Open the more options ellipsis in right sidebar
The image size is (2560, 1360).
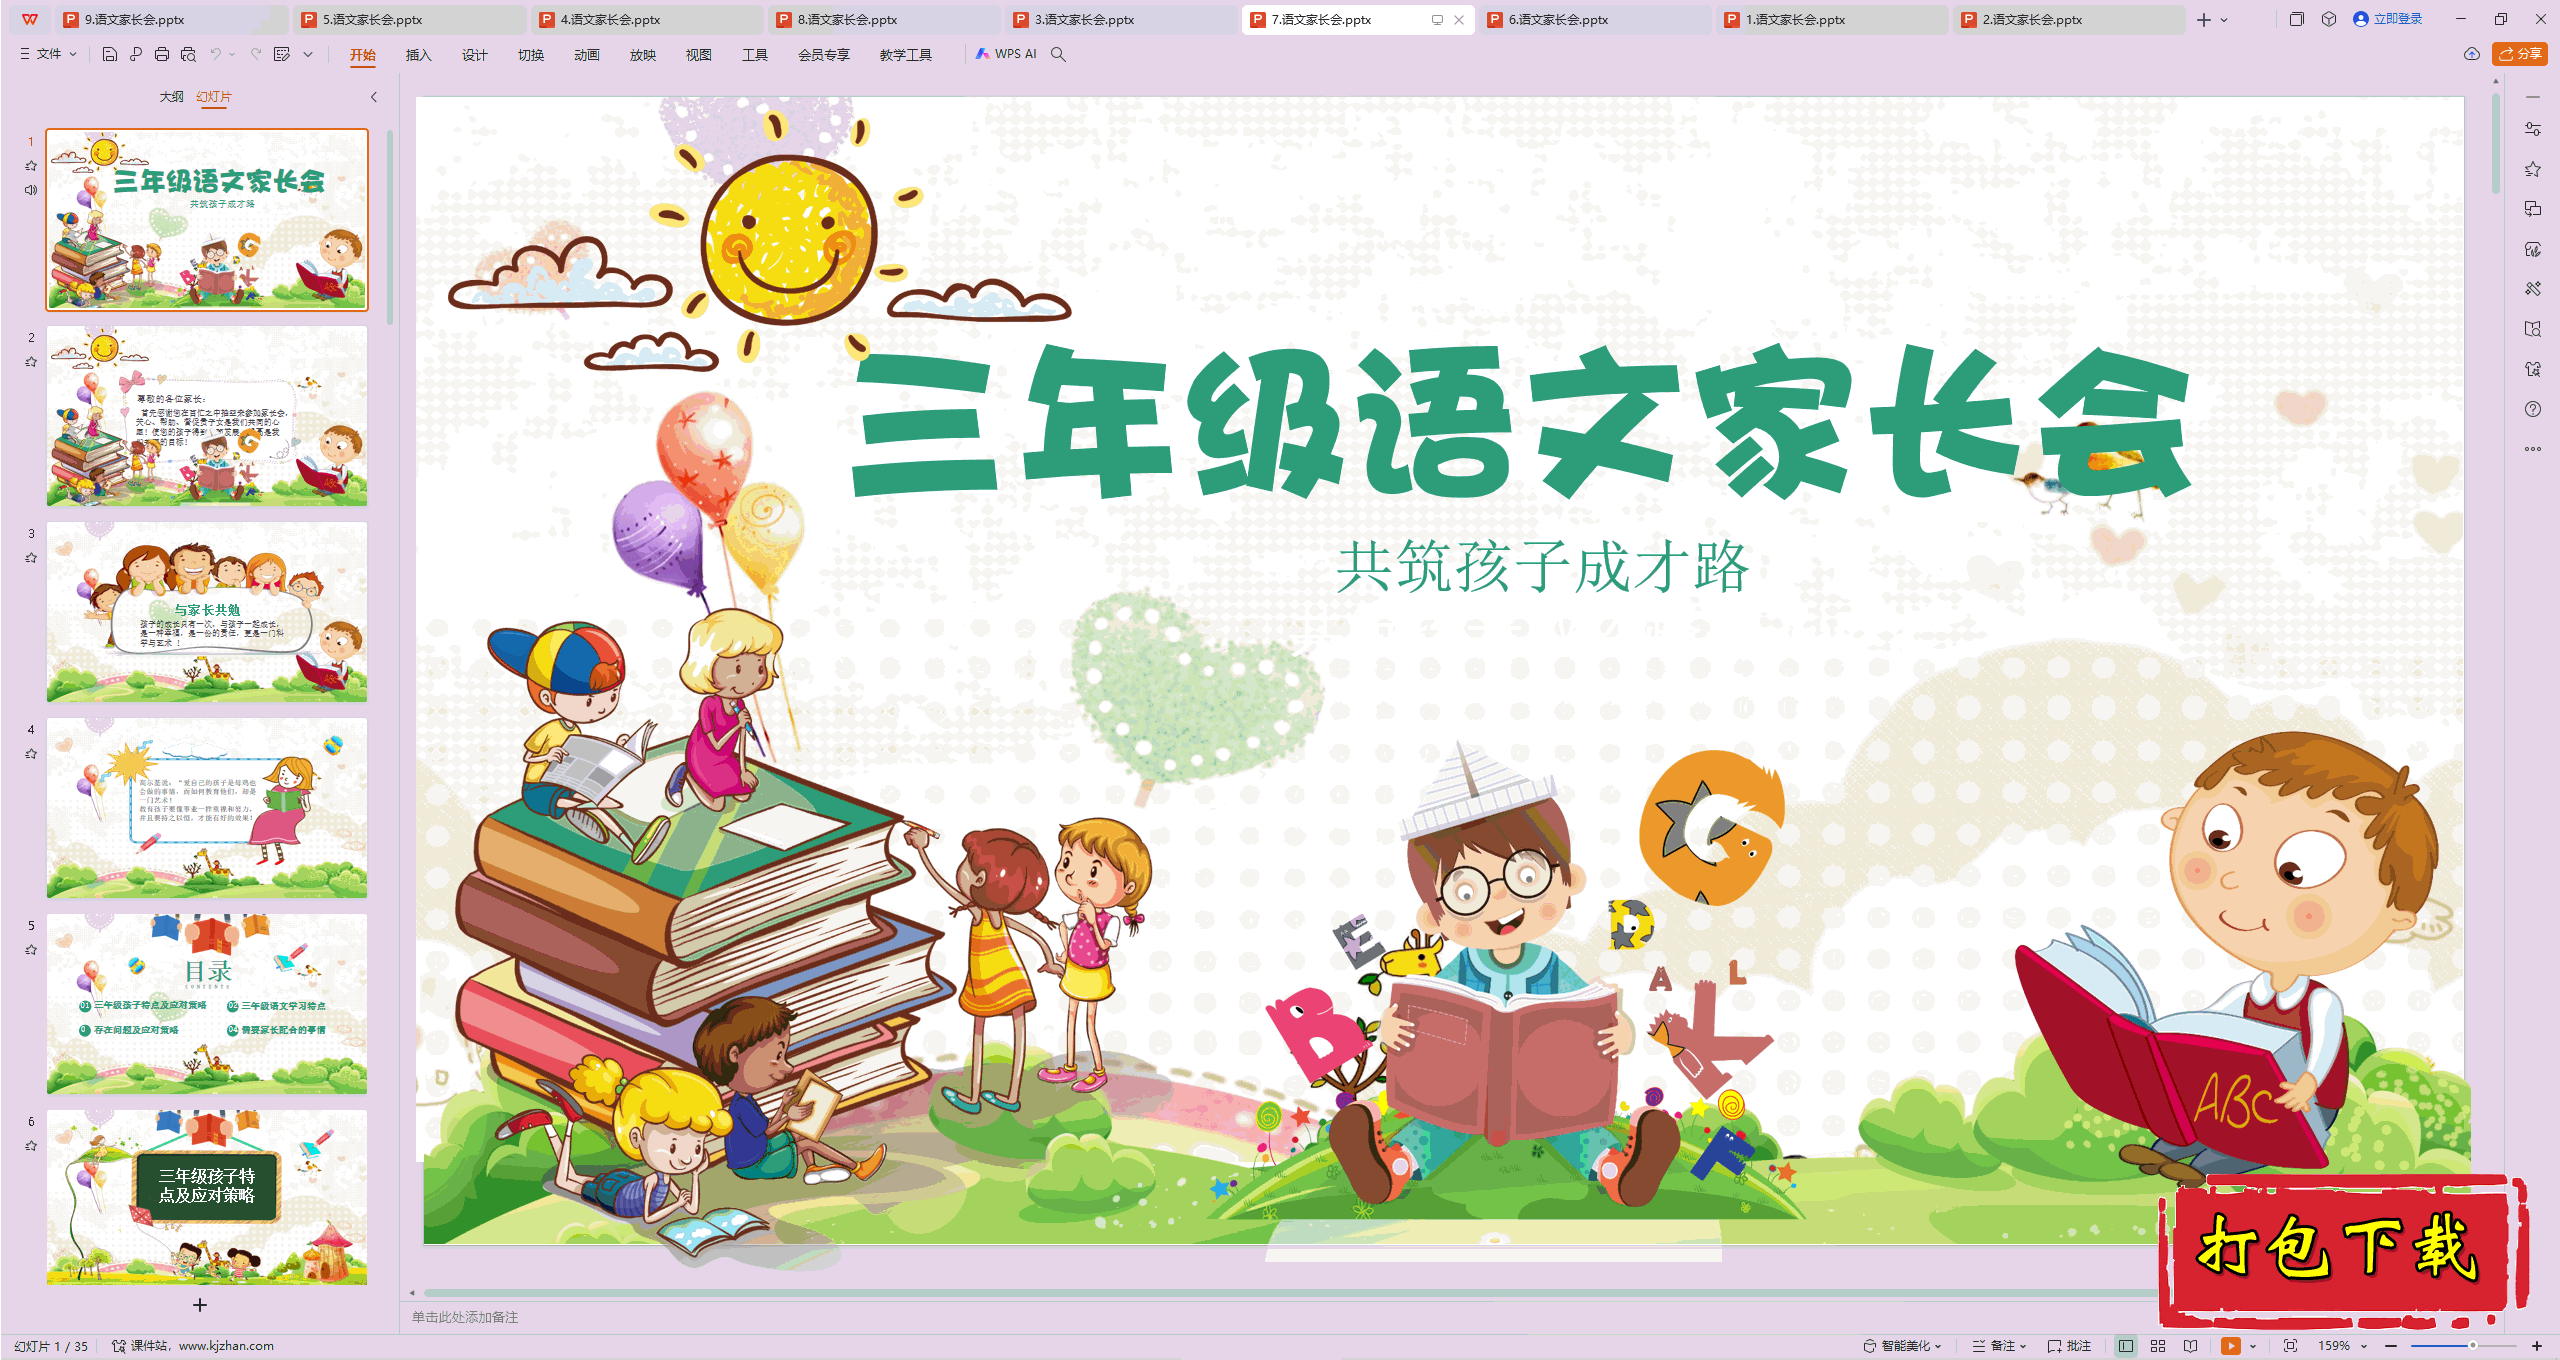tap(2533, 449)
